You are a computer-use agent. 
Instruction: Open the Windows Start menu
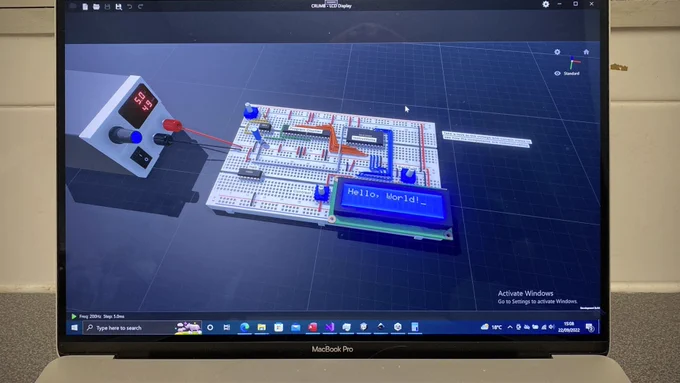coord(74,327)
